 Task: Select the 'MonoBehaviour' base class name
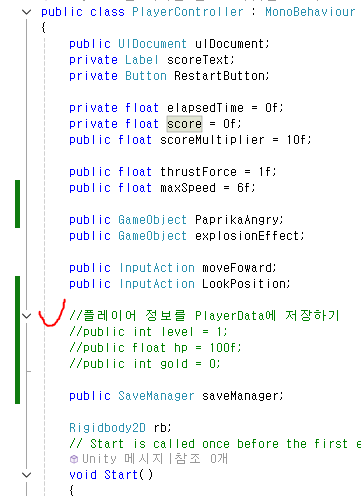point(310,12)
